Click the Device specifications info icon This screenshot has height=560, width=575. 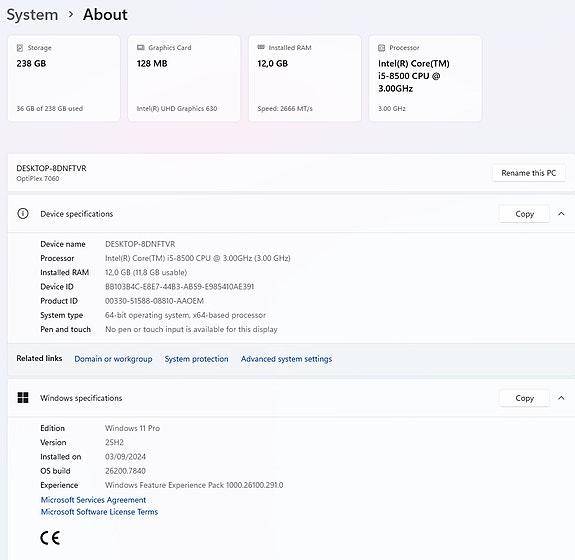[x=23, y=213]
